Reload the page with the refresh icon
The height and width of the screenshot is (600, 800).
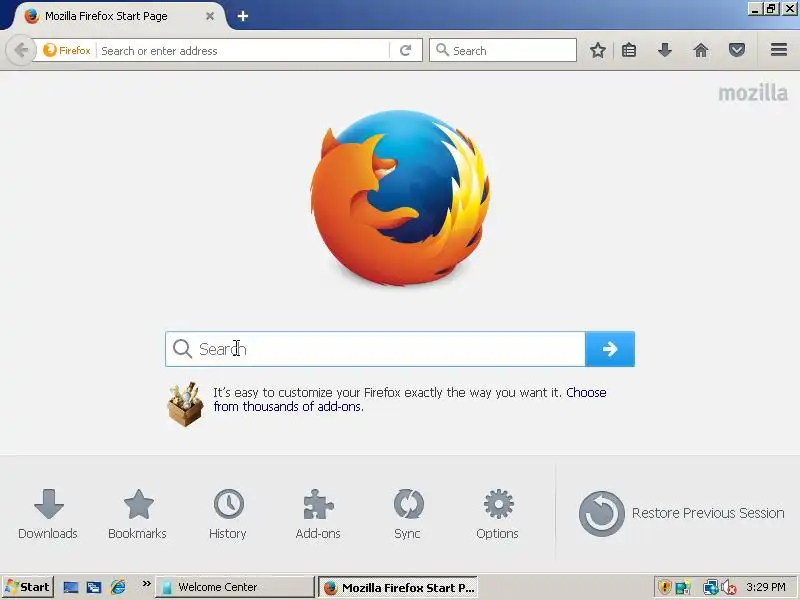[406, 51]
